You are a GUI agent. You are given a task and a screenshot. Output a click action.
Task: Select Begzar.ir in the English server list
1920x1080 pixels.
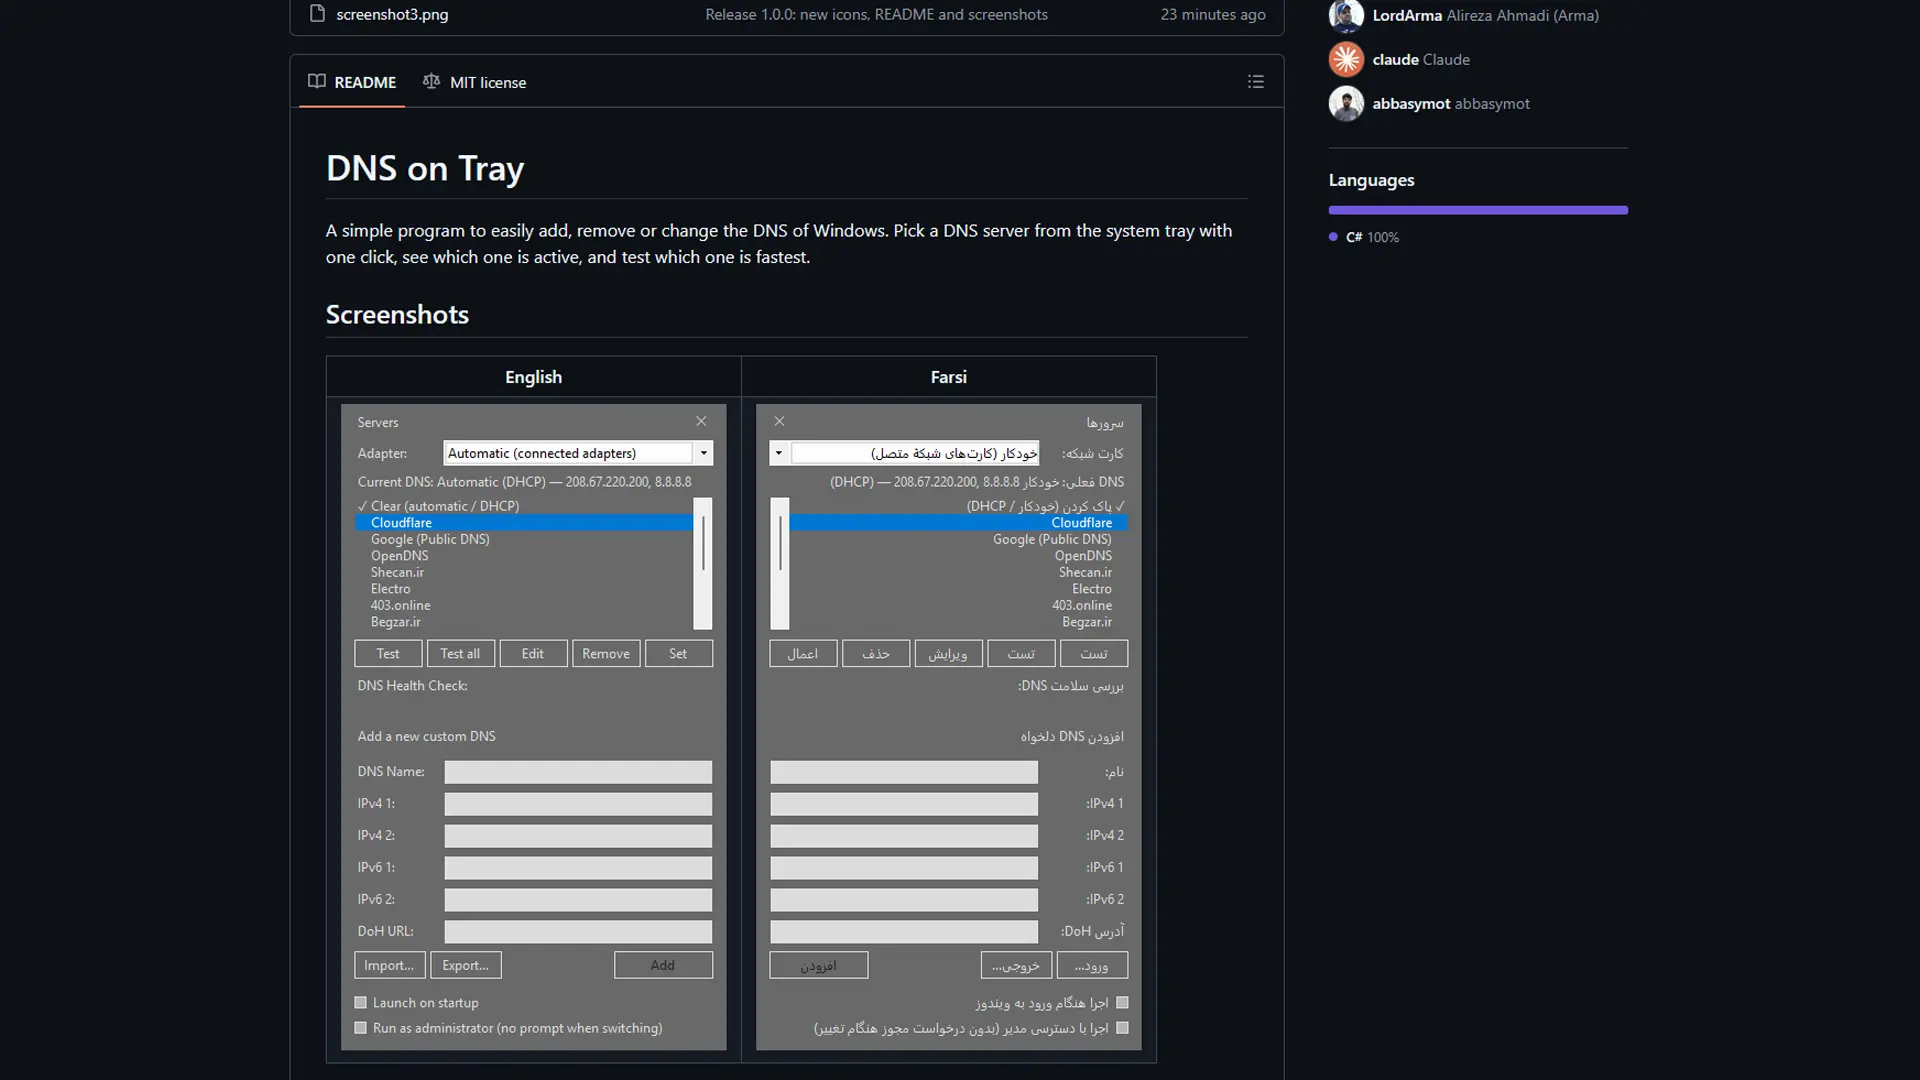coord(524,622)
